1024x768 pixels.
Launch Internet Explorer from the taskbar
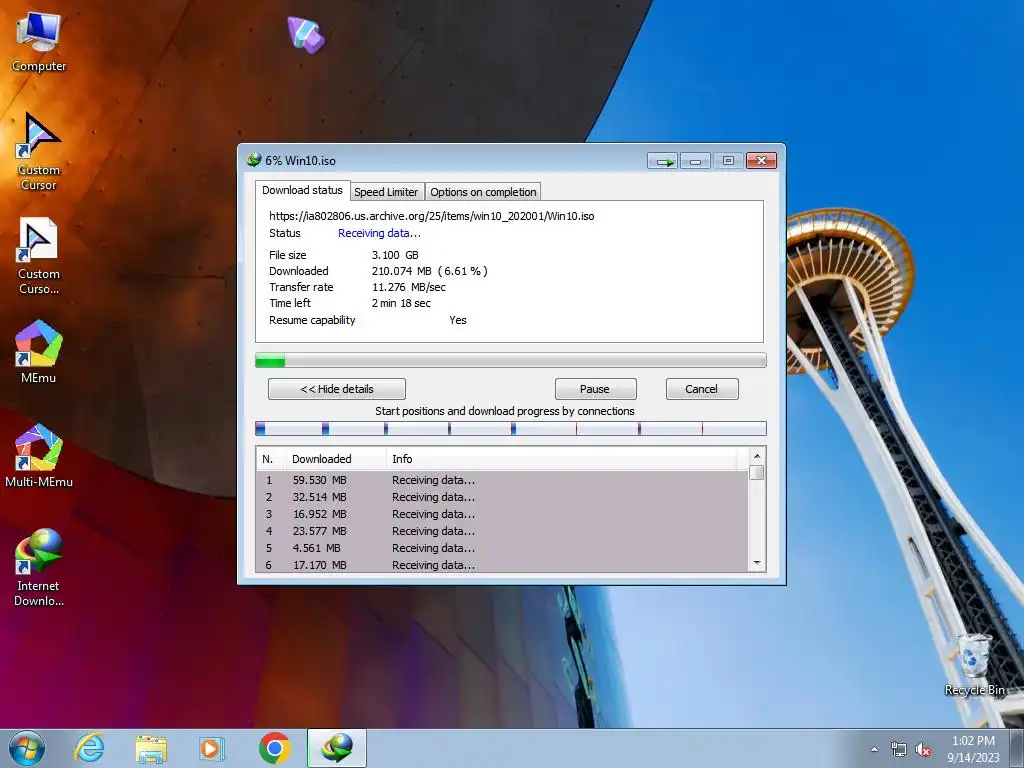coord(89,748)
